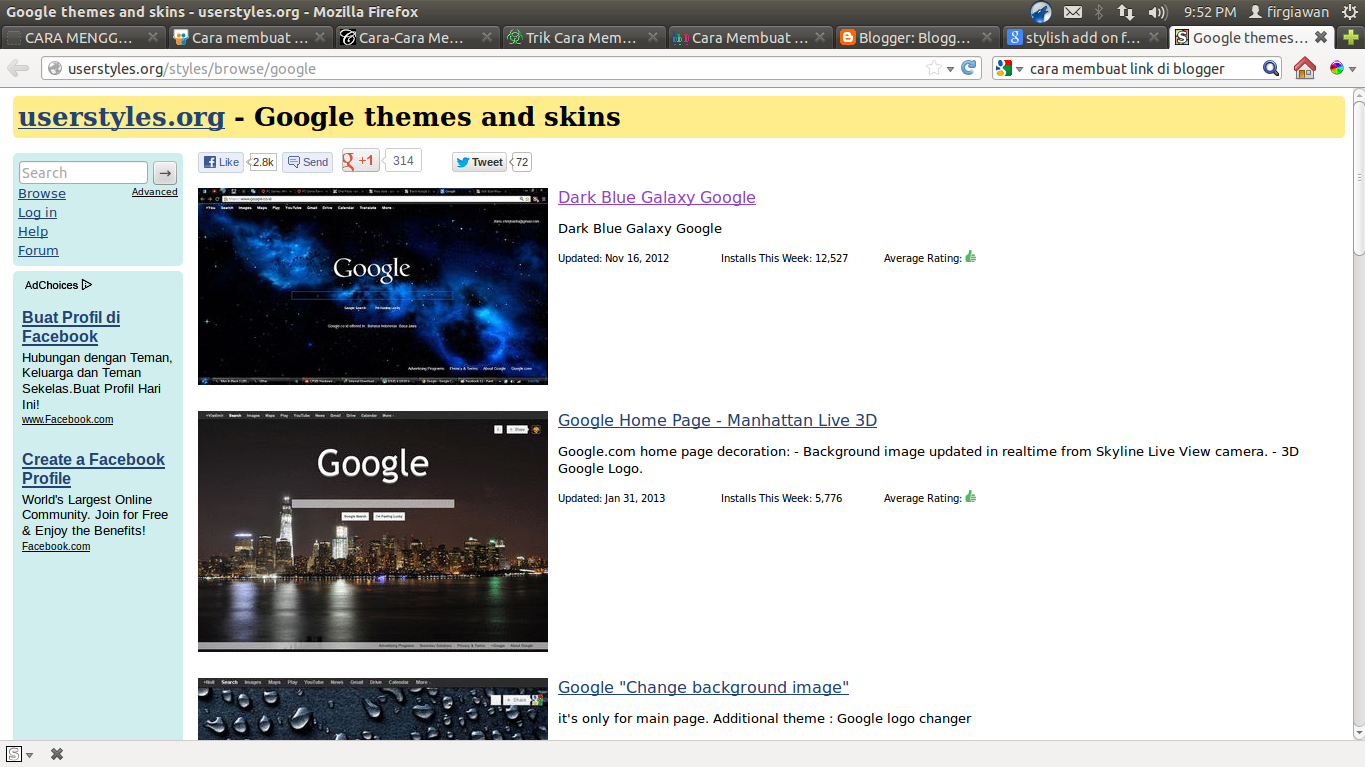
Task: Open Google Home Page - Manhattan Live 3D link
Action: point(717,421)
